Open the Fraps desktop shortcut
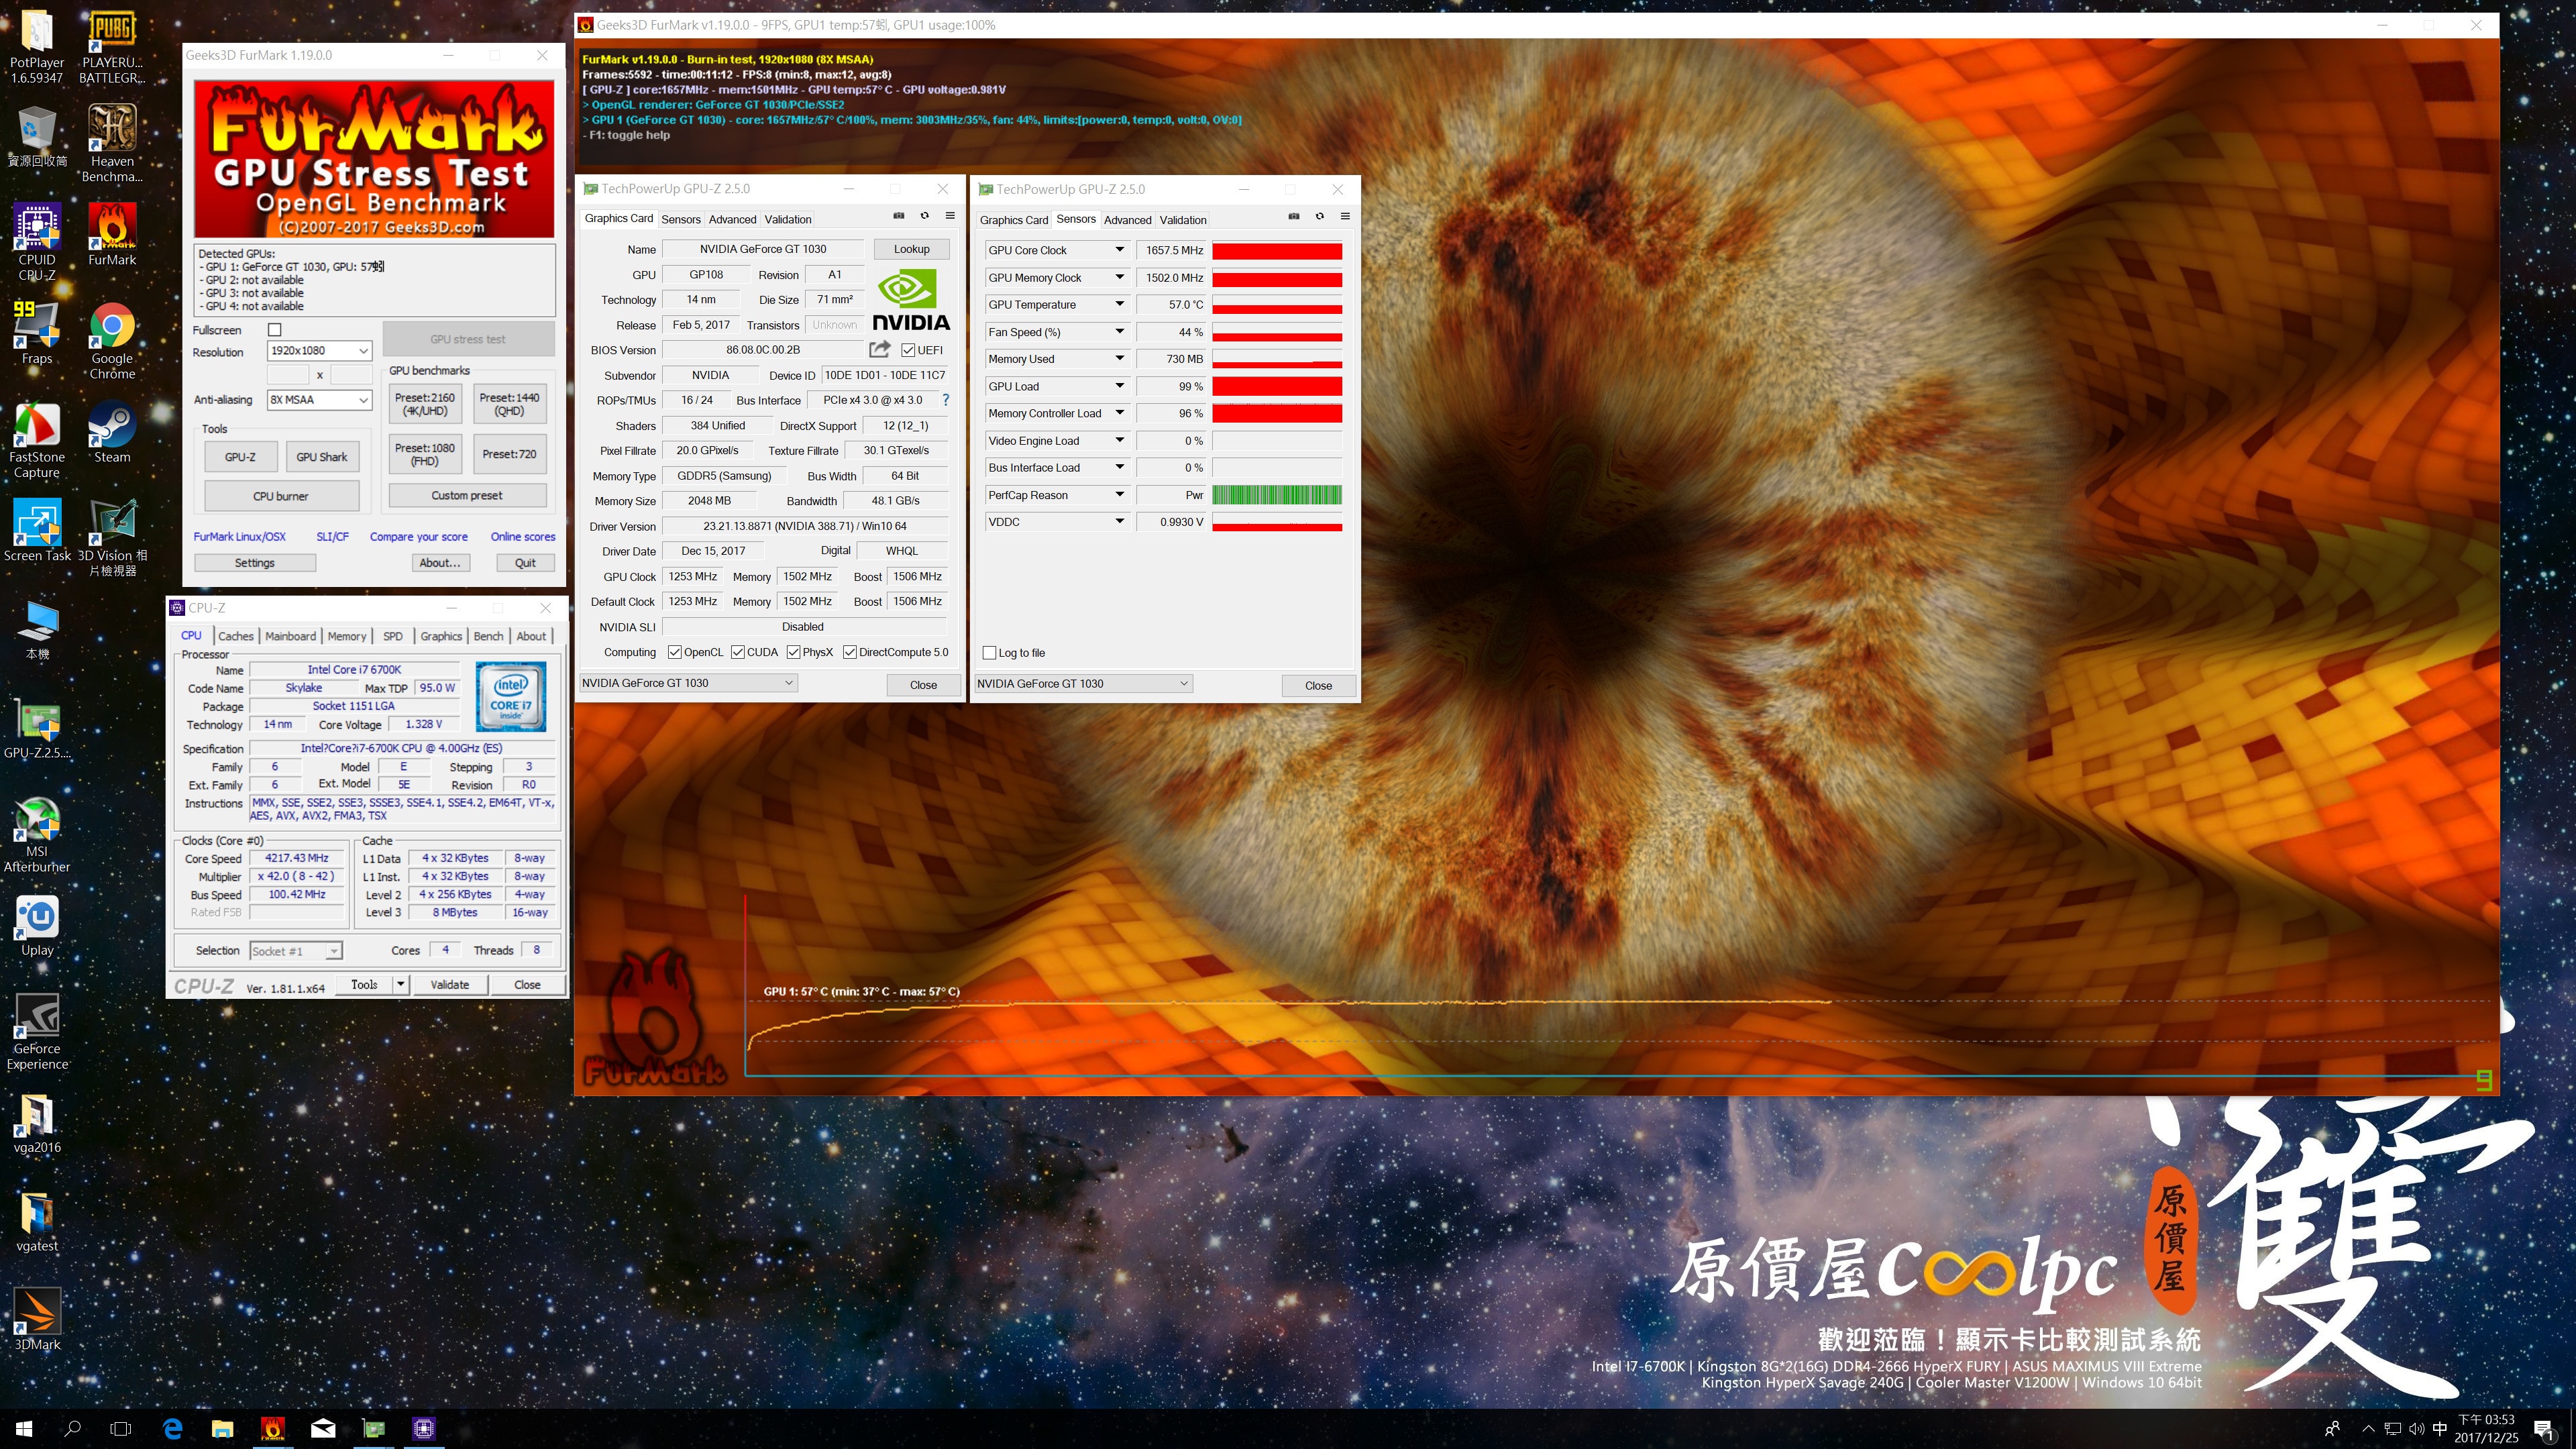Screen dimensions: 2576x1449 tap(37, 333)
